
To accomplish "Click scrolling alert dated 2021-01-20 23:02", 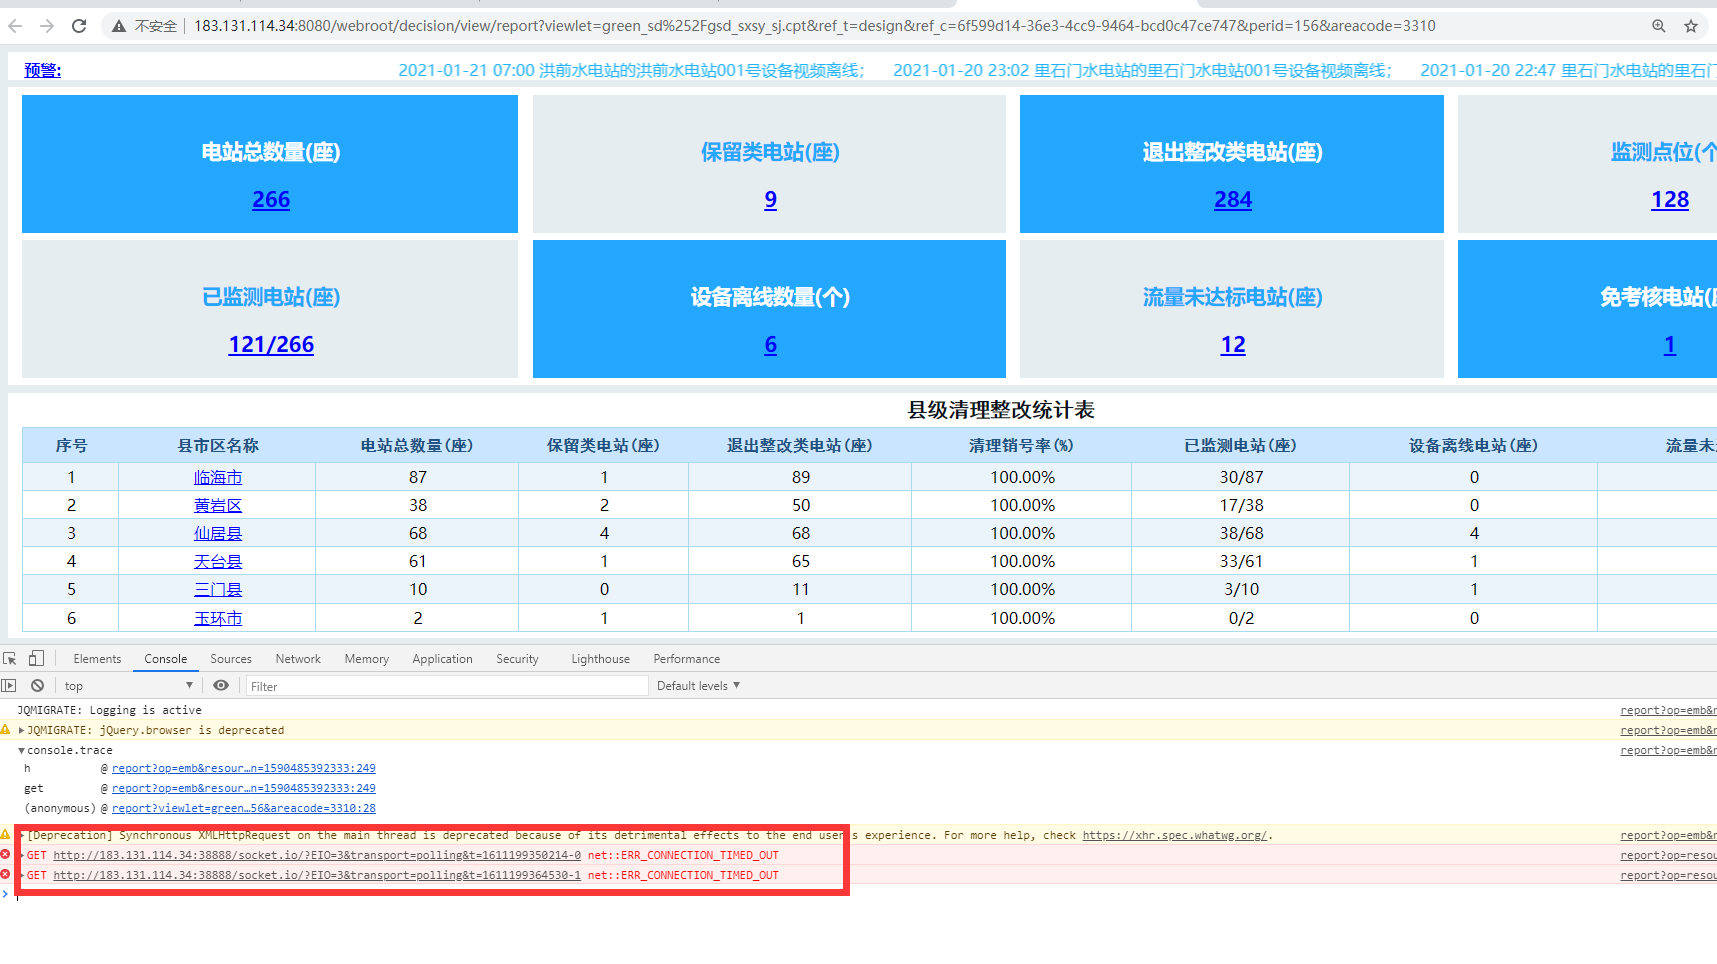I will click(1143, 70).
